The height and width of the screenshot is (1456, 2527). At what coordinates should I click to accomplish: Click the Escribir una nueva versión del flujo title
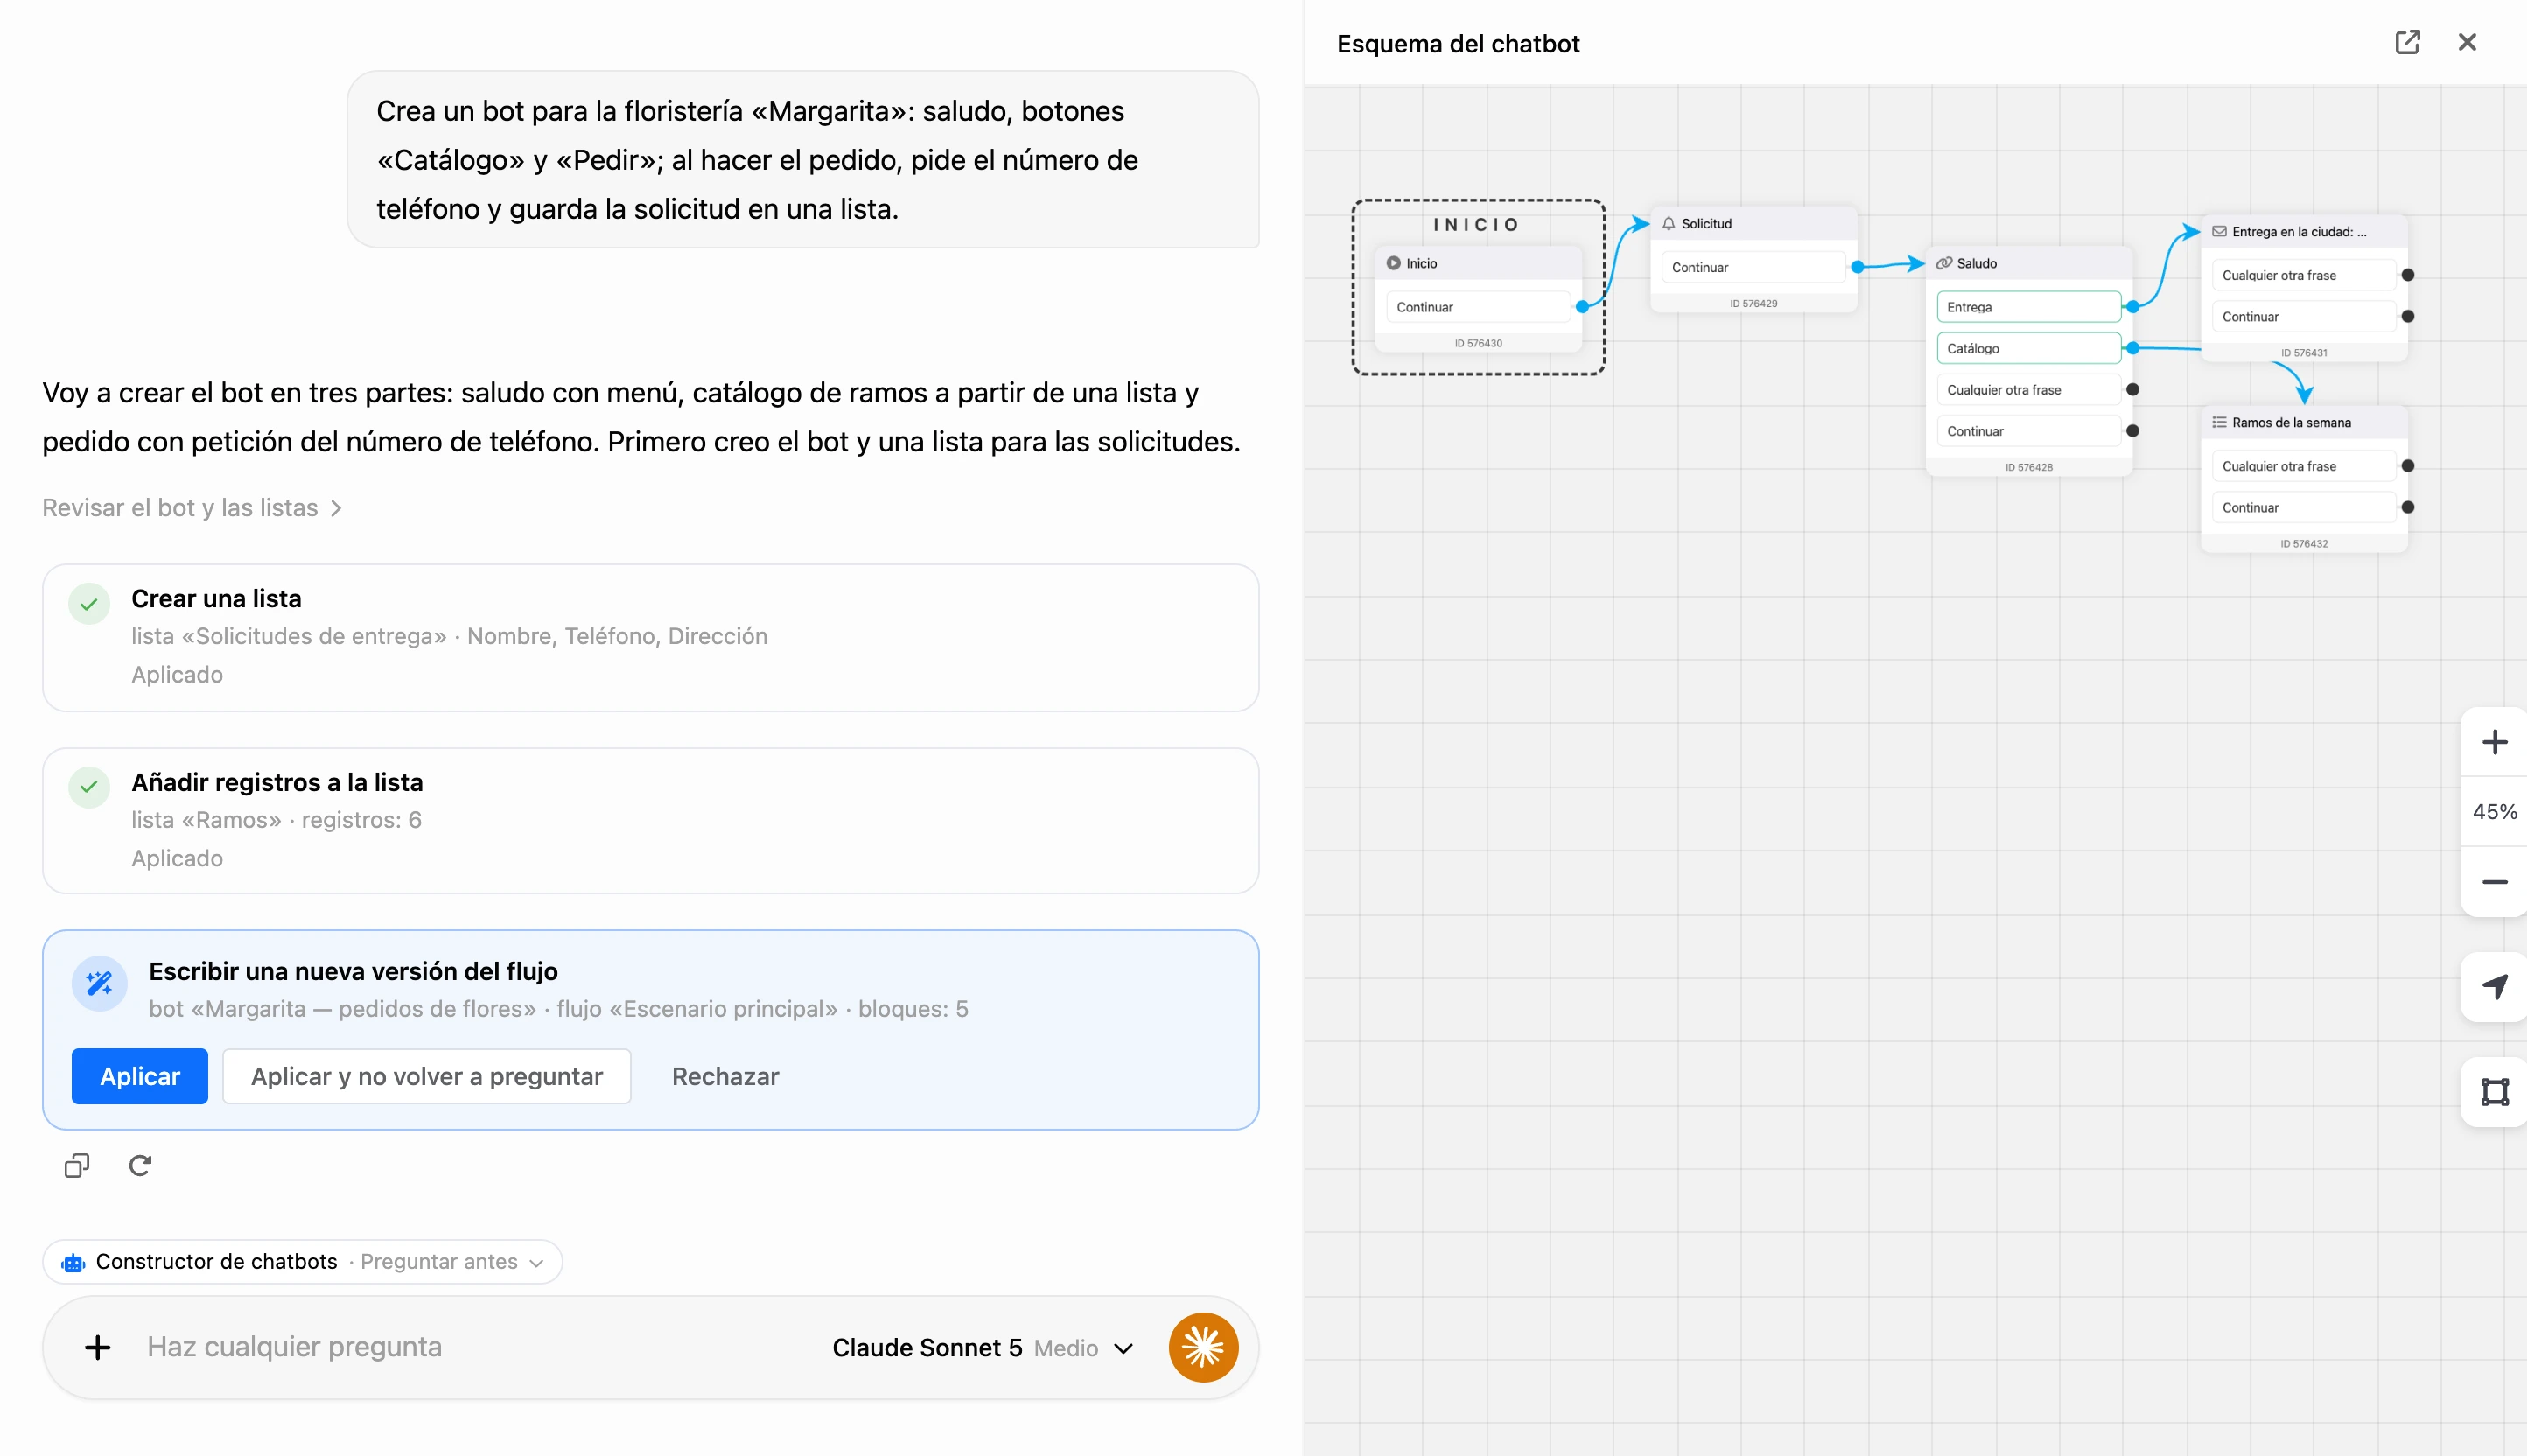pyautogui.click(x=353, y=971)
